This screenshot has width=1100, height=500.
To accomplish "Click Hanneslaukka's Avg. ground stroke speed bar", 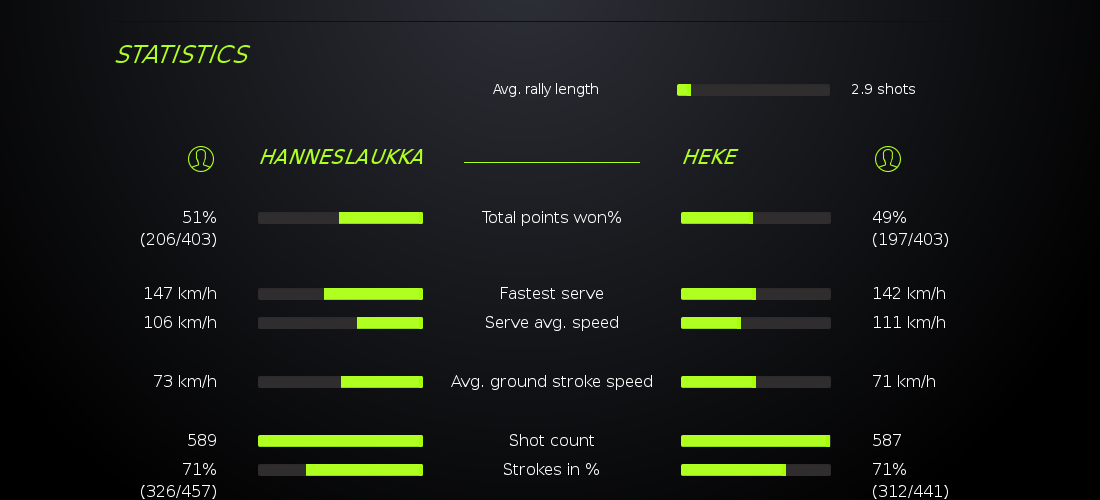I will [x=340, y=382].
